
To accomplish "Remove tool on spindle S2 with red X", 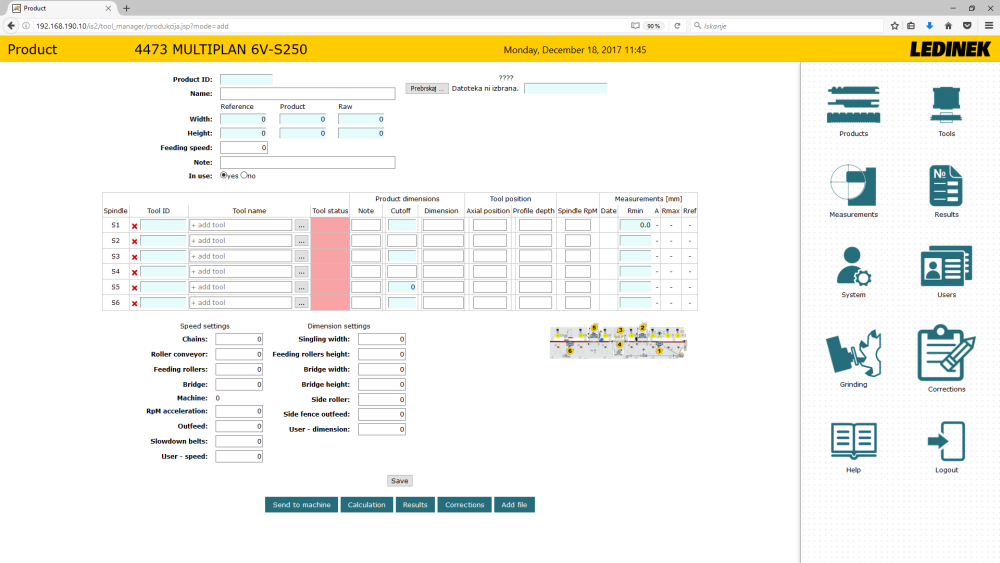I will click(x=135, y=241).
